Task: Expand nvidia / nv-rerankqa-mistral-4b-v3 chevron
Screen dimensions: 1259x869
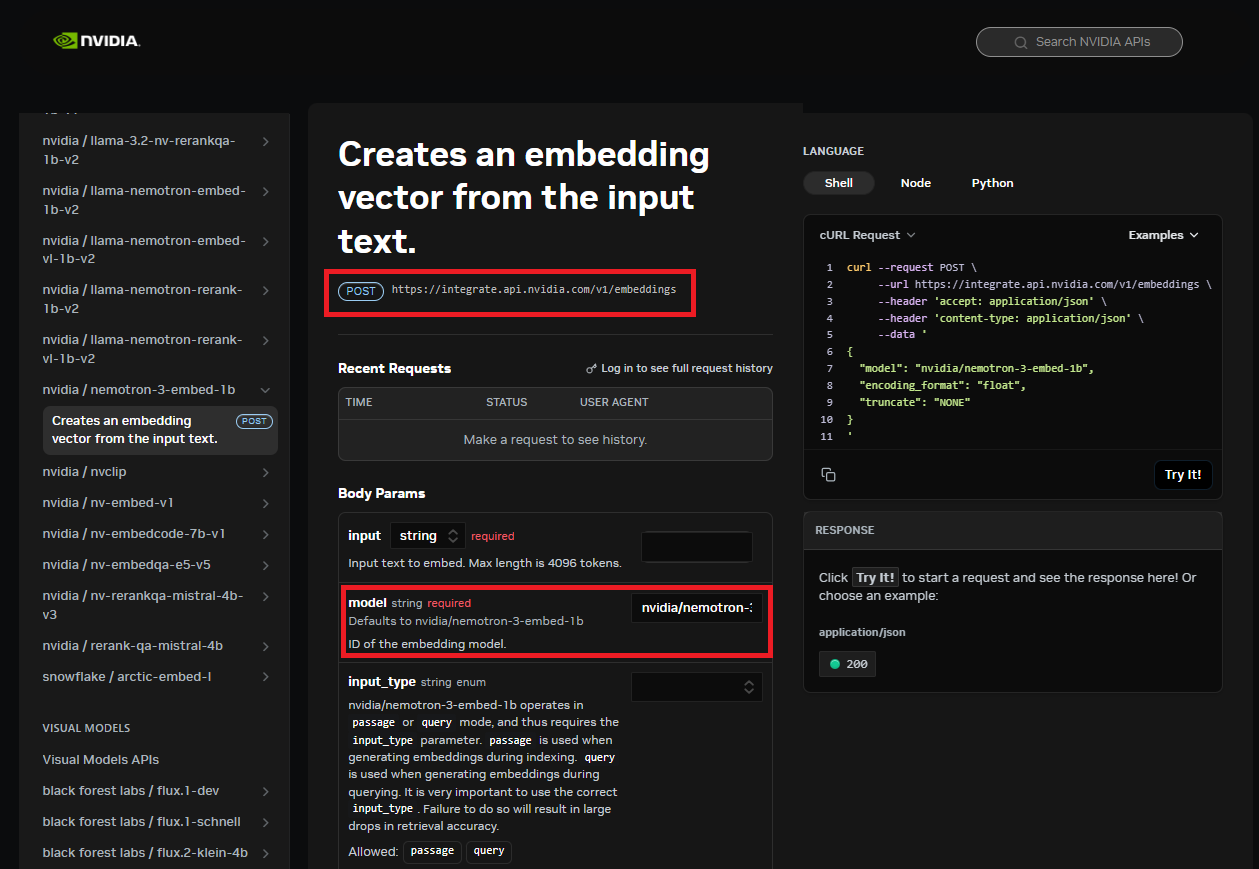Action: click(x=266, y=596)
